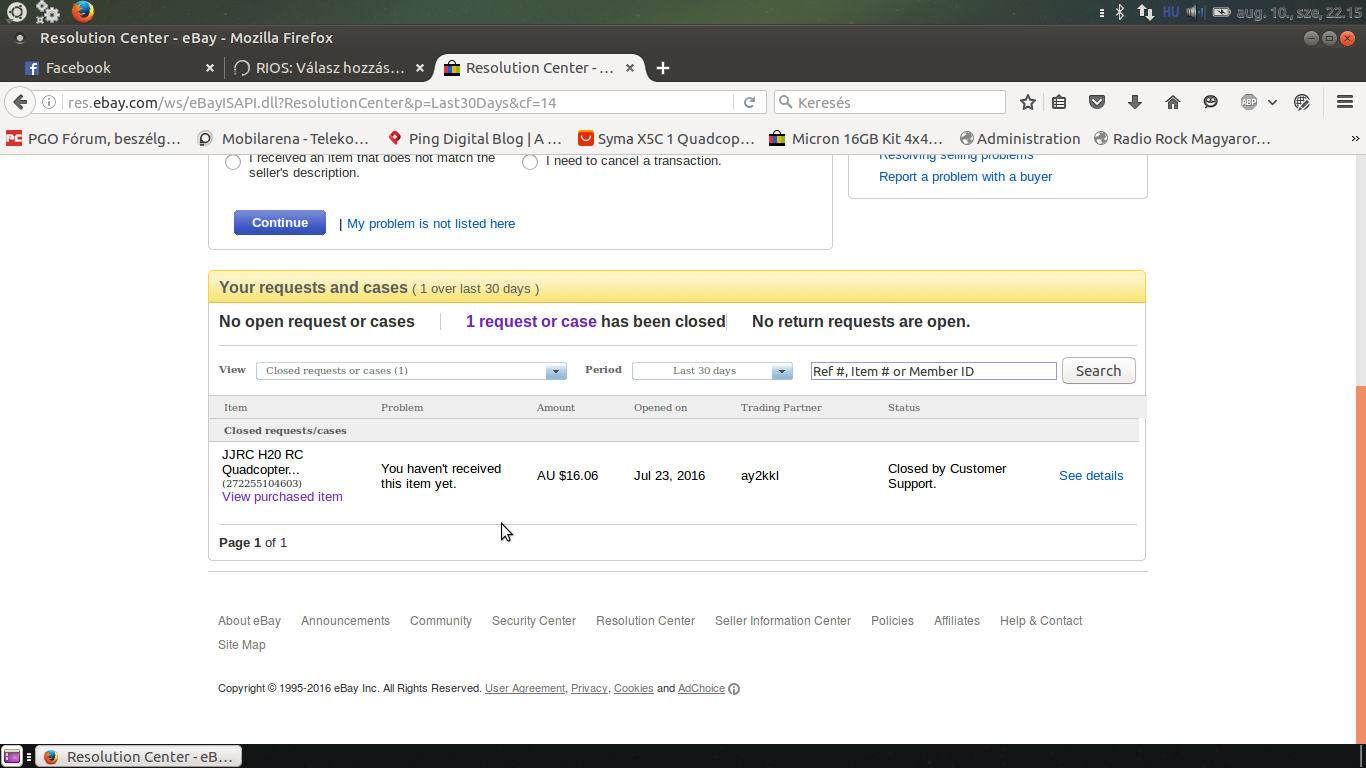This screenshot has height=768, width=1366.
Task: Select 'item does not match description' radio
Action: 233,162
